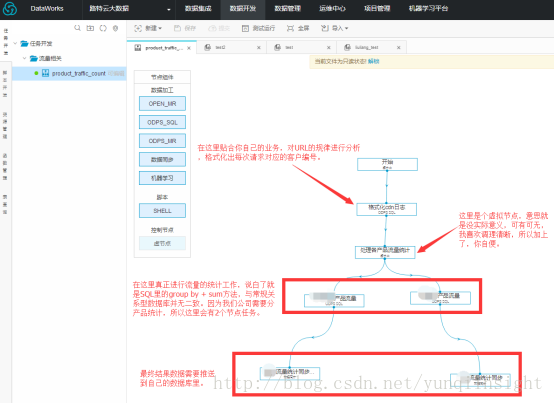Open the 导入 import dropdown
554x403 pixels.
tap(334, 28)
